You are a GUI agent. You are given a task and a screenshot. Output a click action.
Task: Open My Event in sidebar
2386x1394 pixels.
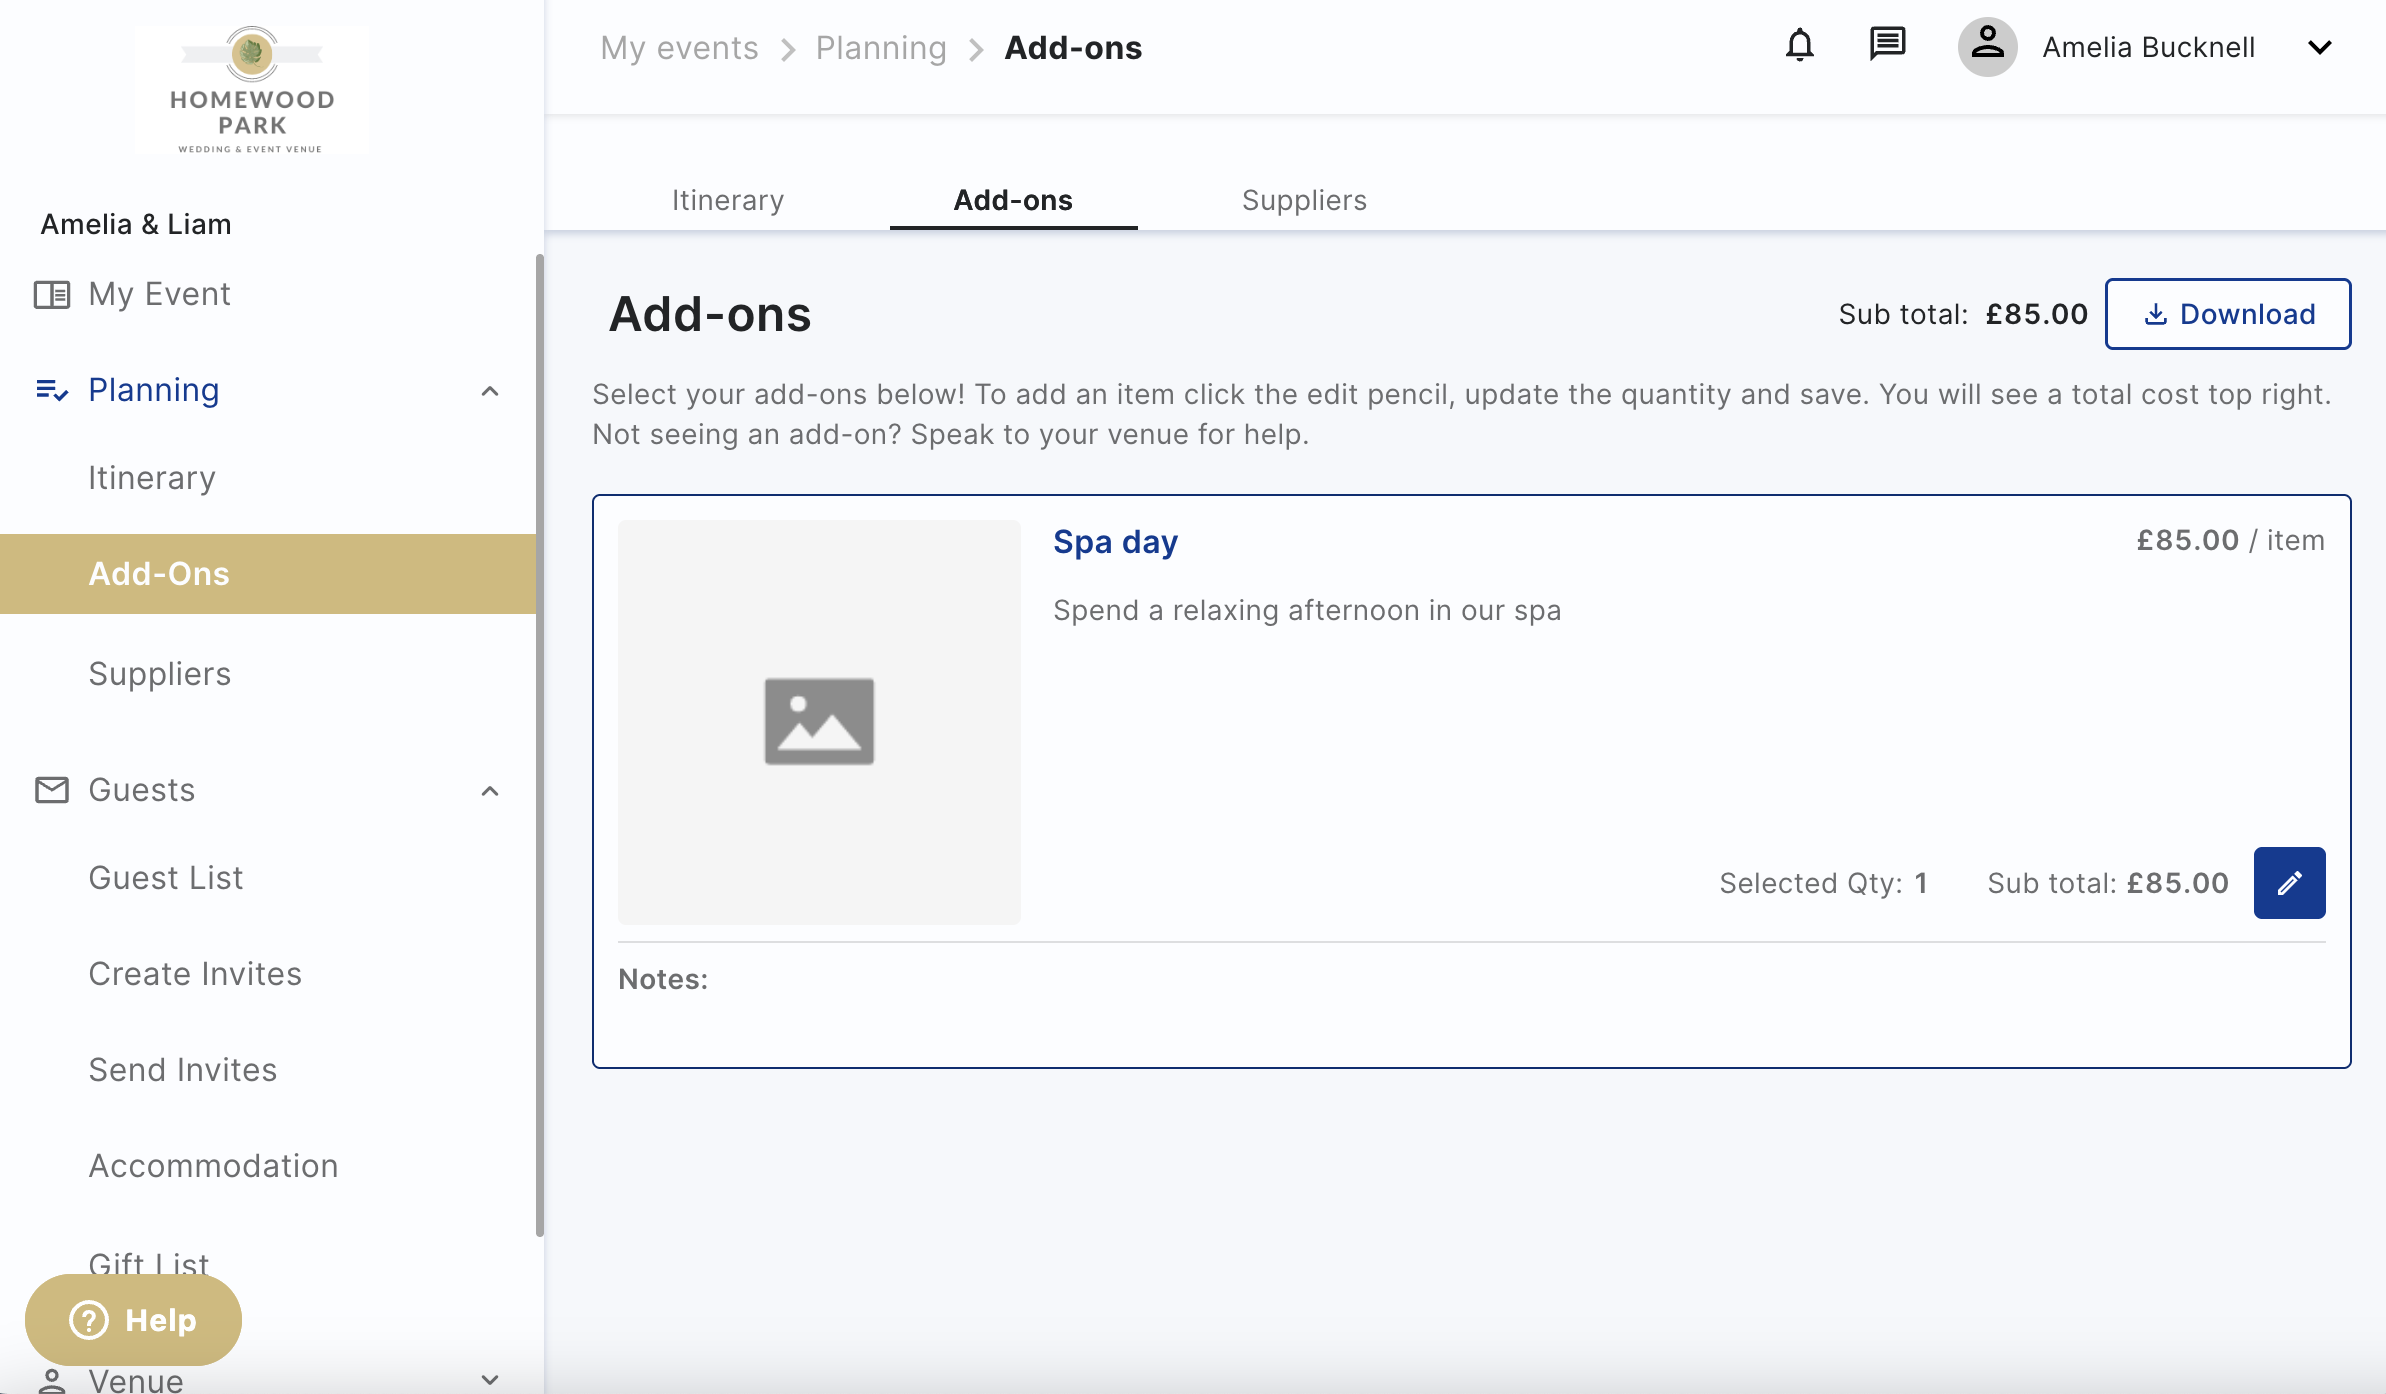pos(159,294)
